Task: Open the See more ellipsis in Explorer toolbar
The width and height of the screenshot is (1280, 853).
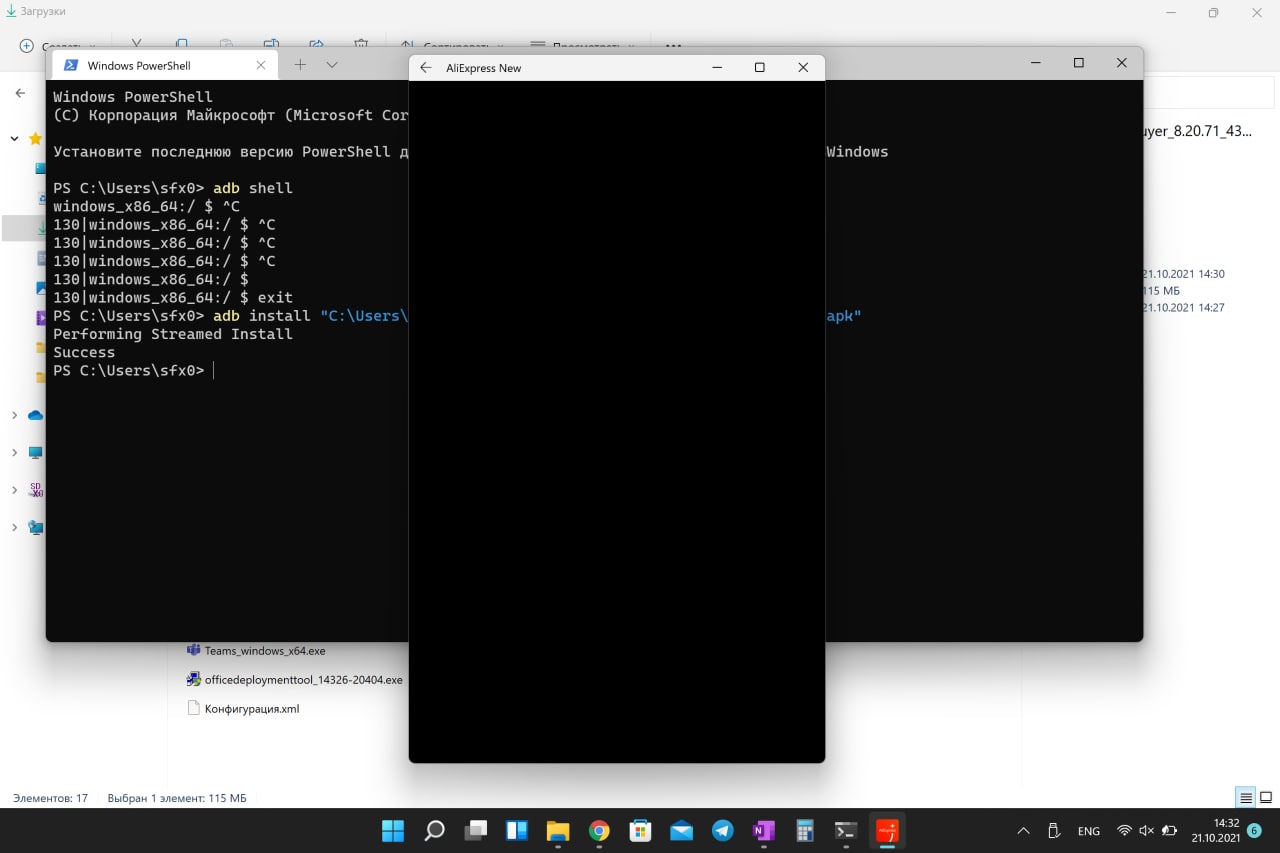Action: (x=673, y=46)
